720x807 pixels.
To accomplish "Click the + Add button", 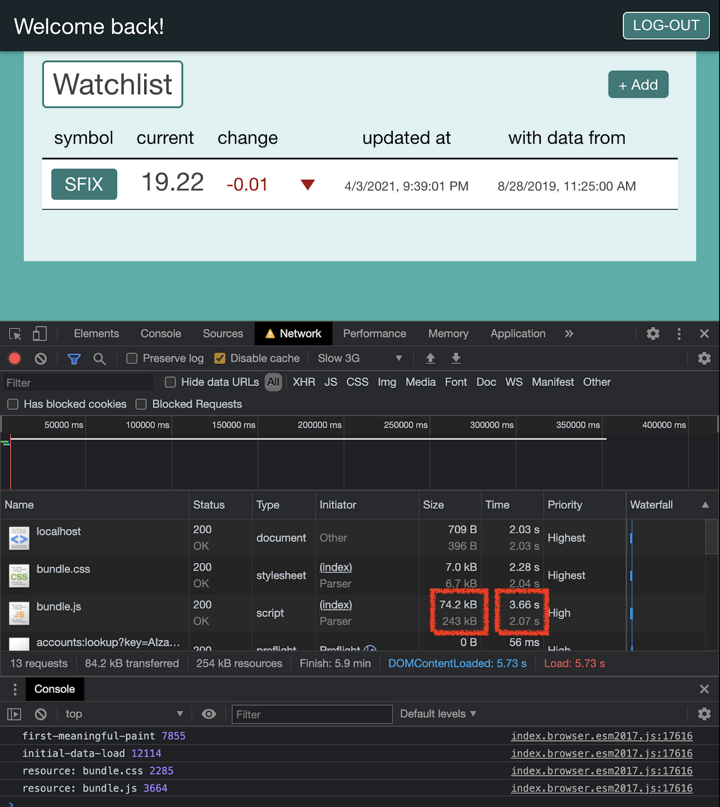I will [x=638, y=85].
